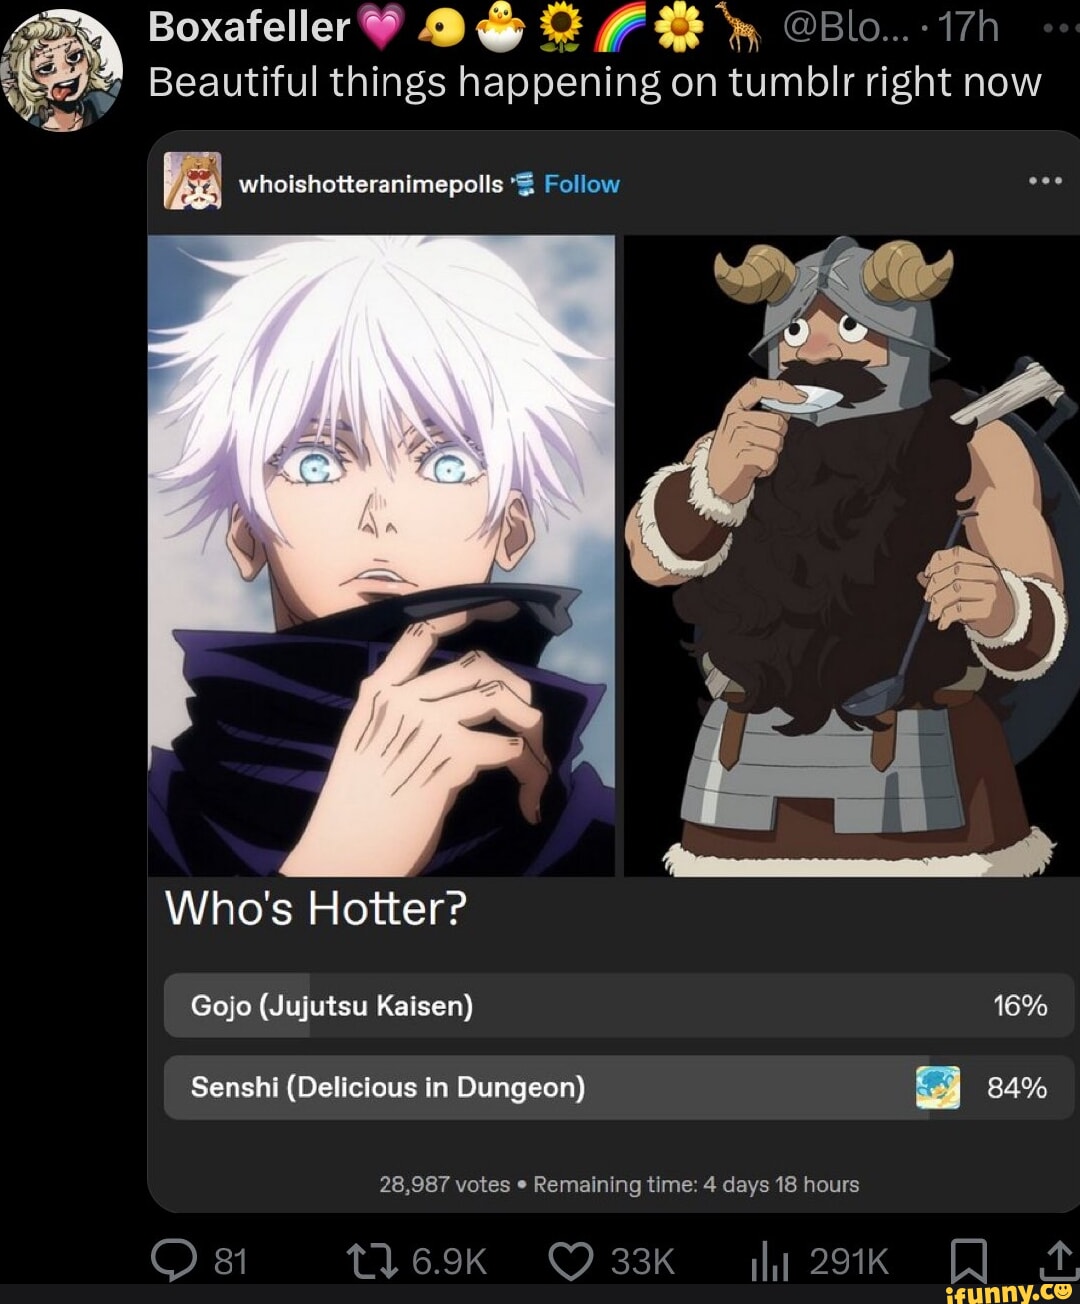Share the tweet with the upload arrow icon
Screen dimensions: 1080x1304
click(x=1059, y=1260)
